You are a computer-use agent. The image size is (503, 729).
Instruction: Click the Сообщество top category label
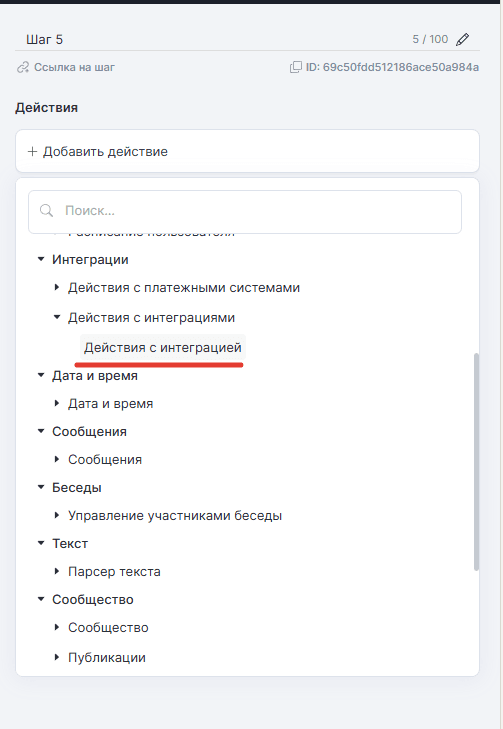pyautogui.click(x=93, y=599)
